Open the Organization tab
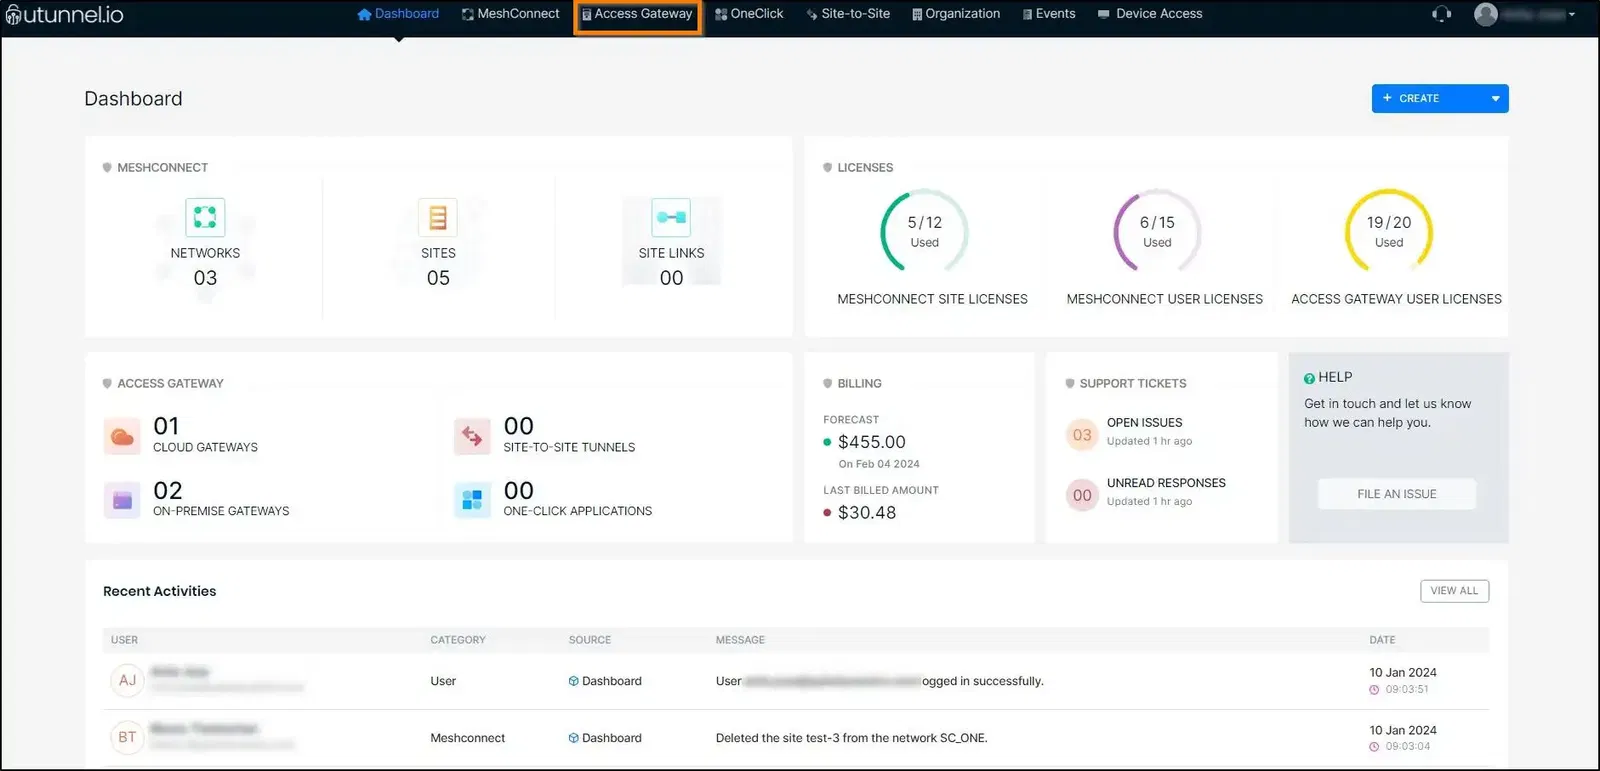 point(956,14)
